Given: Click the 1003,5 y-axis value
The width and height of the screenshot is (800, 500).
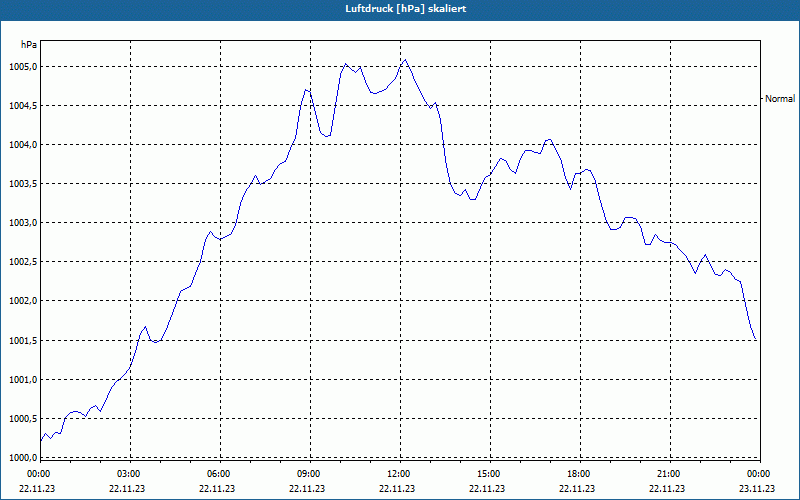Looking at the screenshot, I should pyautogui.click(x=22, y=184).
